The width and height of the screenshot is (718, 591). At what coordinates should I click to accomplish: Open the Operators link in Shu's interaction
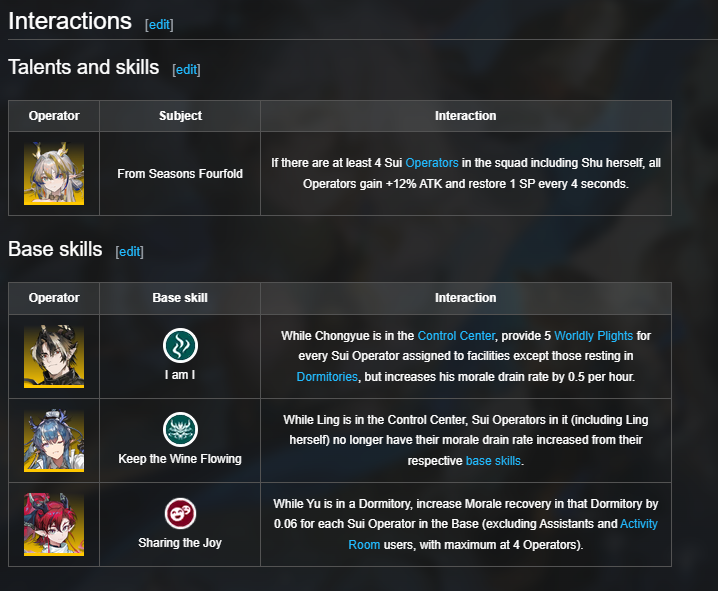click(432, 163)
